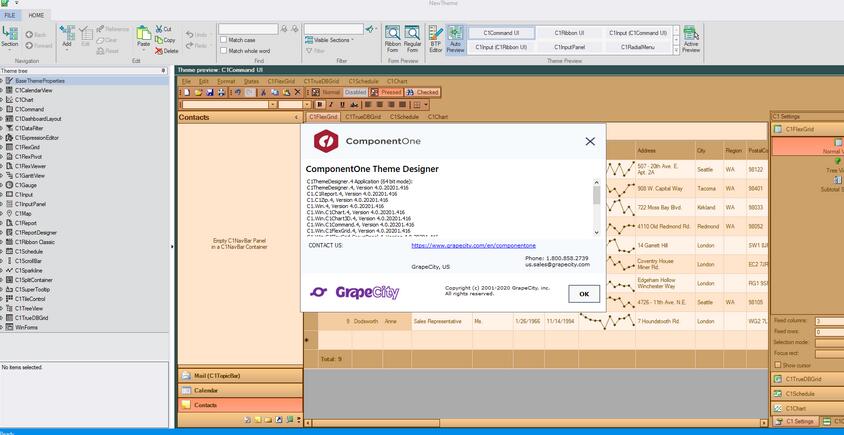
Task: Expand the C1CalendarView tree node
Action: coord(2,90)
